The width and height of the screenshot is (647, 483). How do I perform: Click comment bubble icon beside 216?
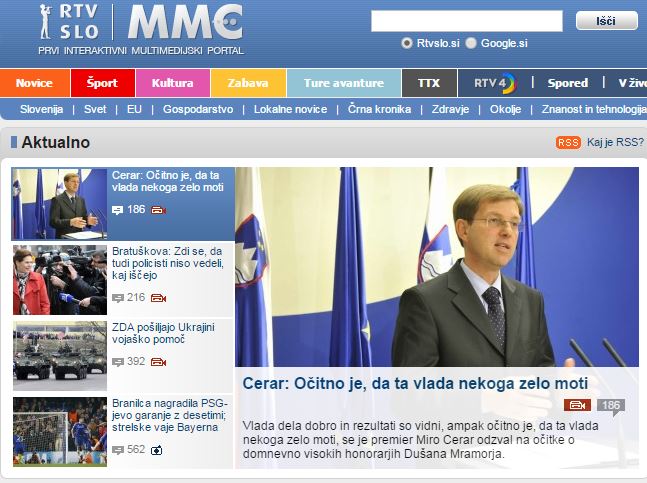pyautogui.click(x=118, y=298)
